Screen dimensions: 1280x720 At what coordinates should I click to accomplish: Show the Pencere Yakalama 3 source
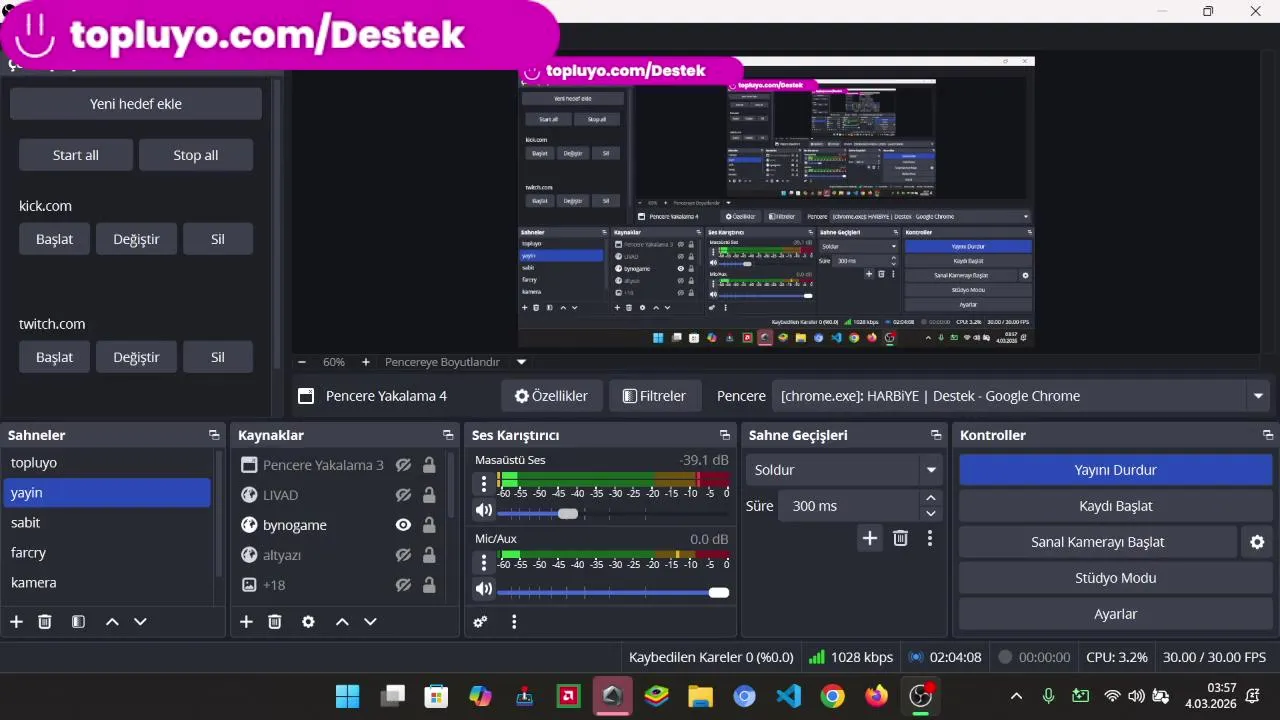coord(403,465)
